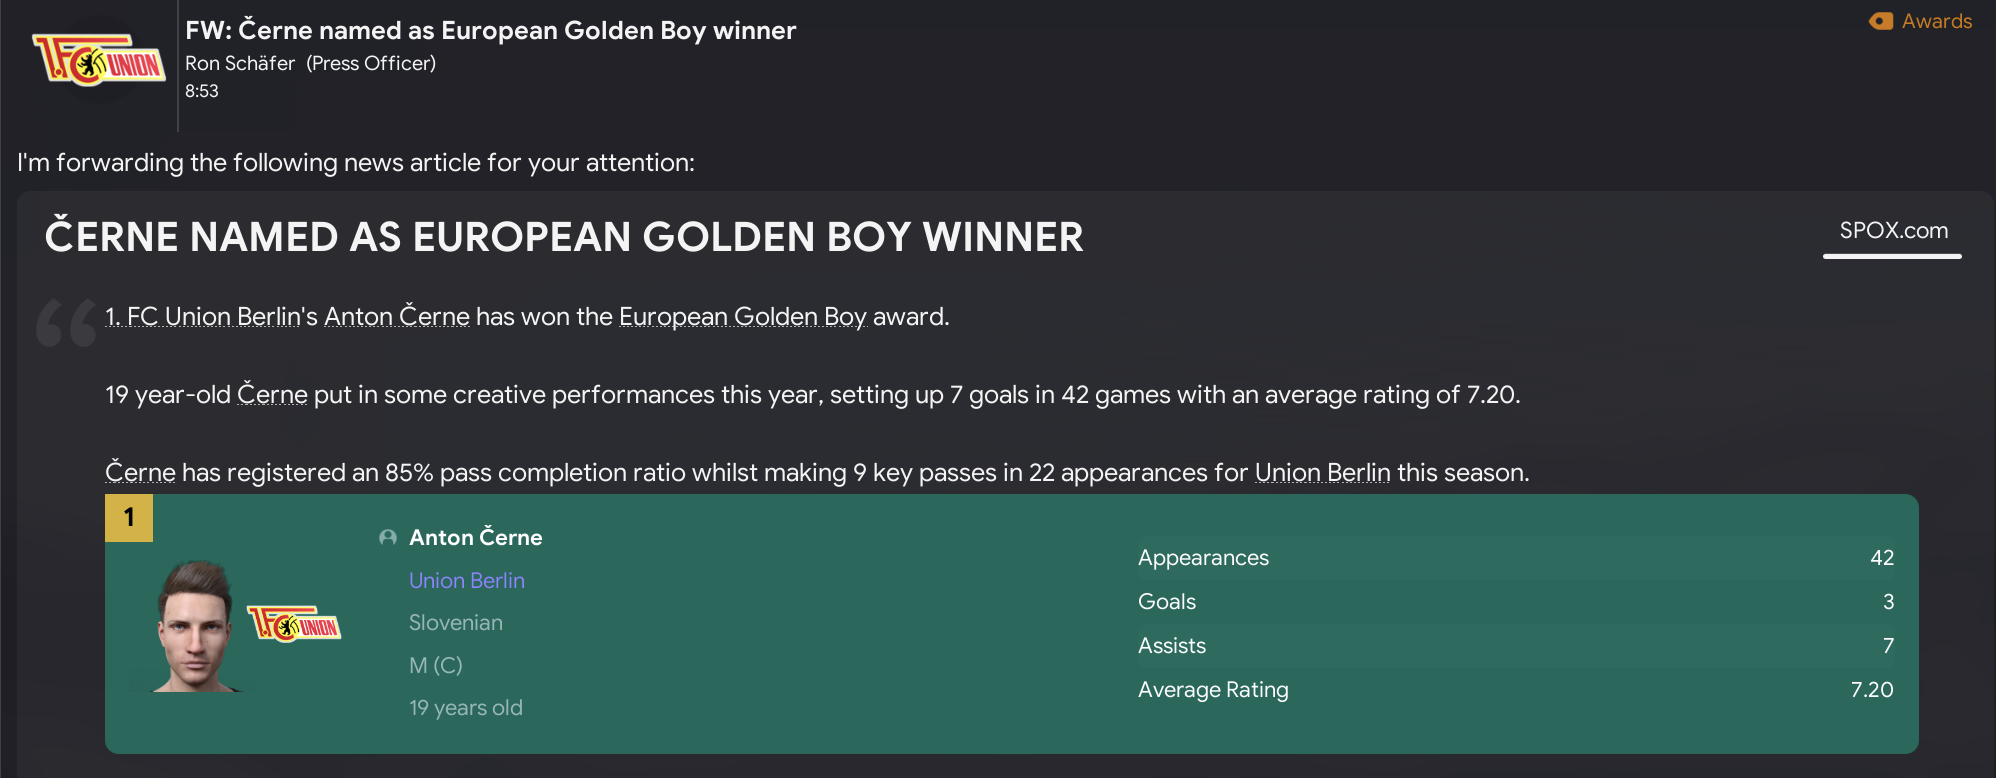Click the person icon next to Anton Černe
This screenshot has width=1996, height=778.
[388, 538]
